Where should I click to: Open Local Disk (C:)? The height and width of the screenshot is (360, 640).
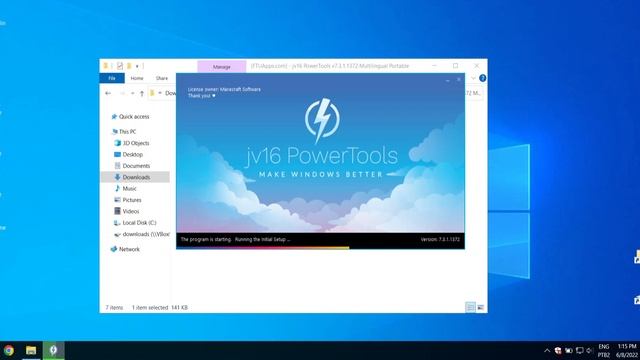tap(139, 223)
